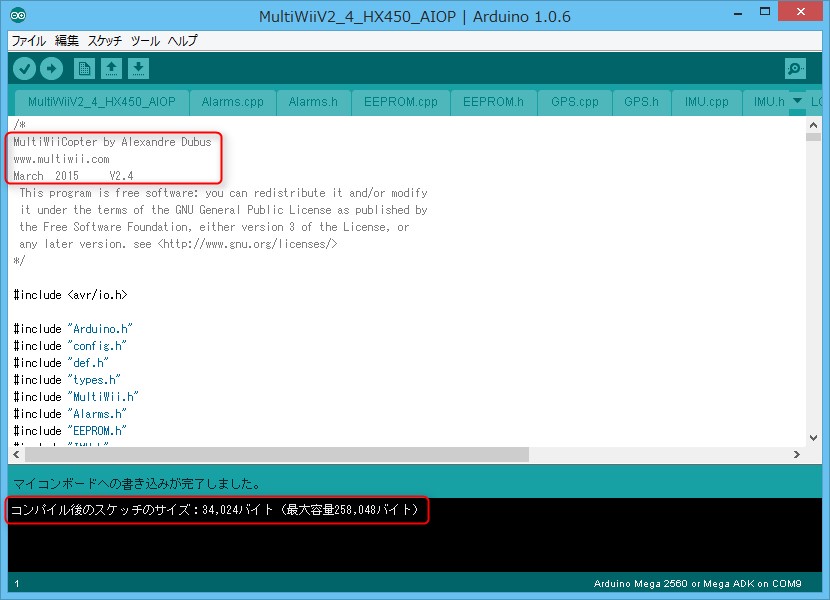Open the ヘルプ menu
The image size is (830, 600).
[183, 41]
